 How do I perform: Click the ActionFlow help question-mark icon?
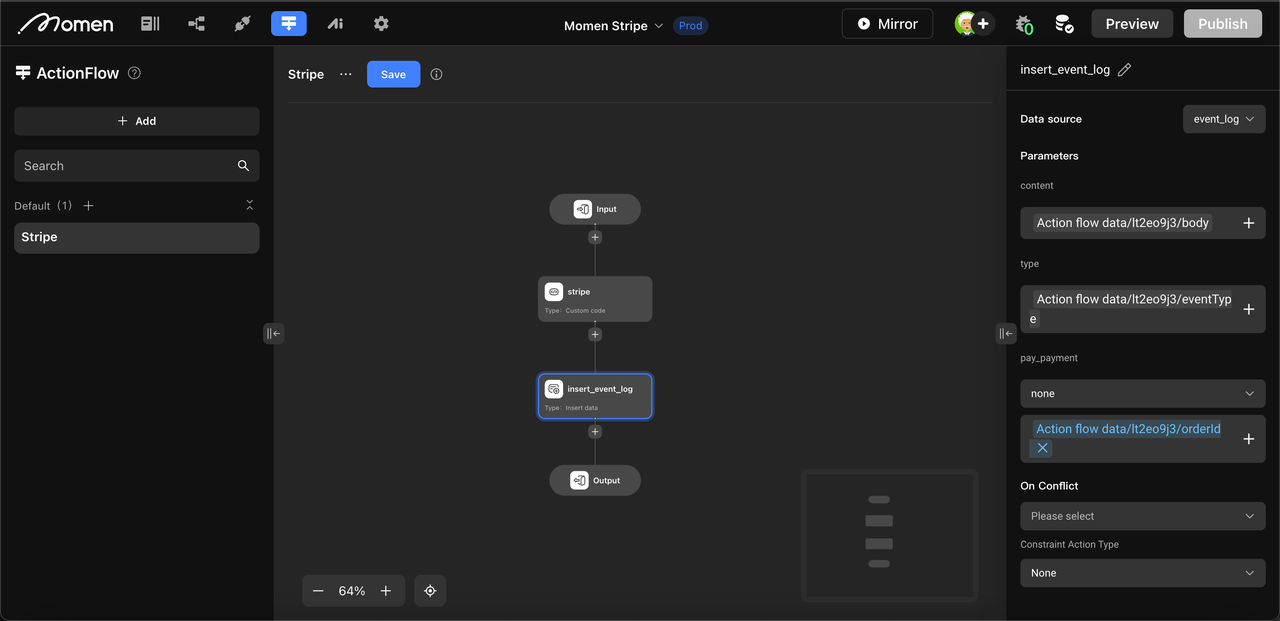point(135,73)
